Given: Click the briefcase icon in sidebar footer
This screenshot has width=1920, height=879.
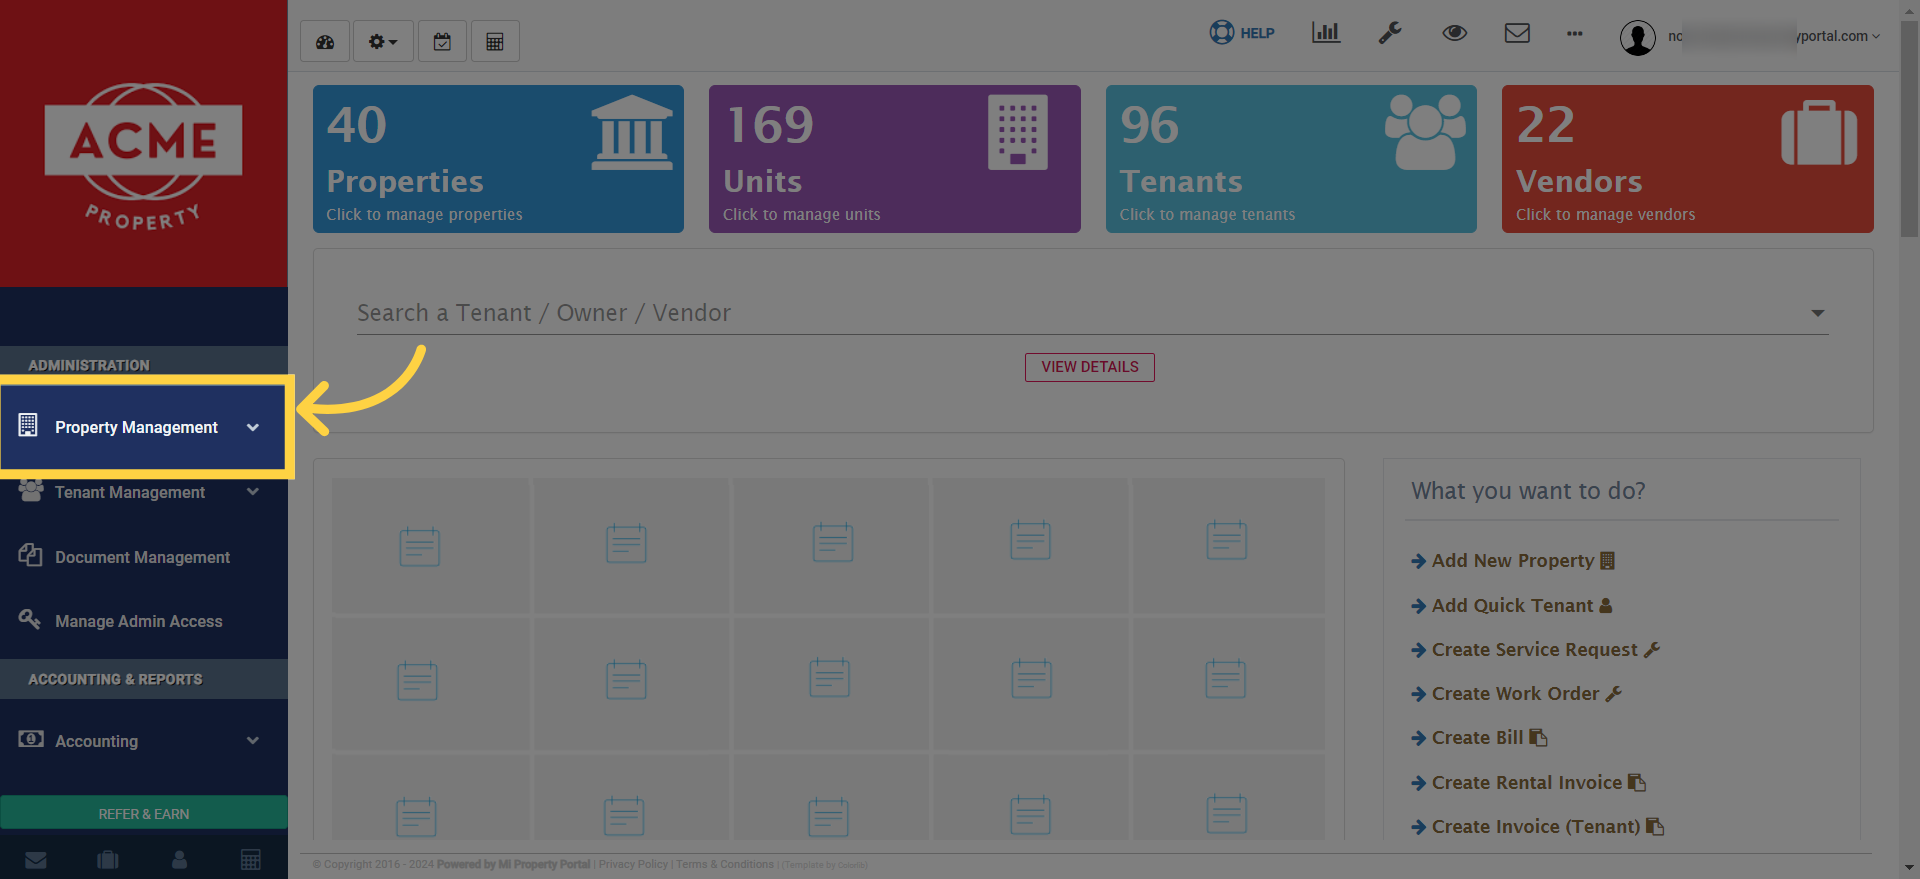Looking at the screenshot, I should pyautogui.click(x=108, y=860).
